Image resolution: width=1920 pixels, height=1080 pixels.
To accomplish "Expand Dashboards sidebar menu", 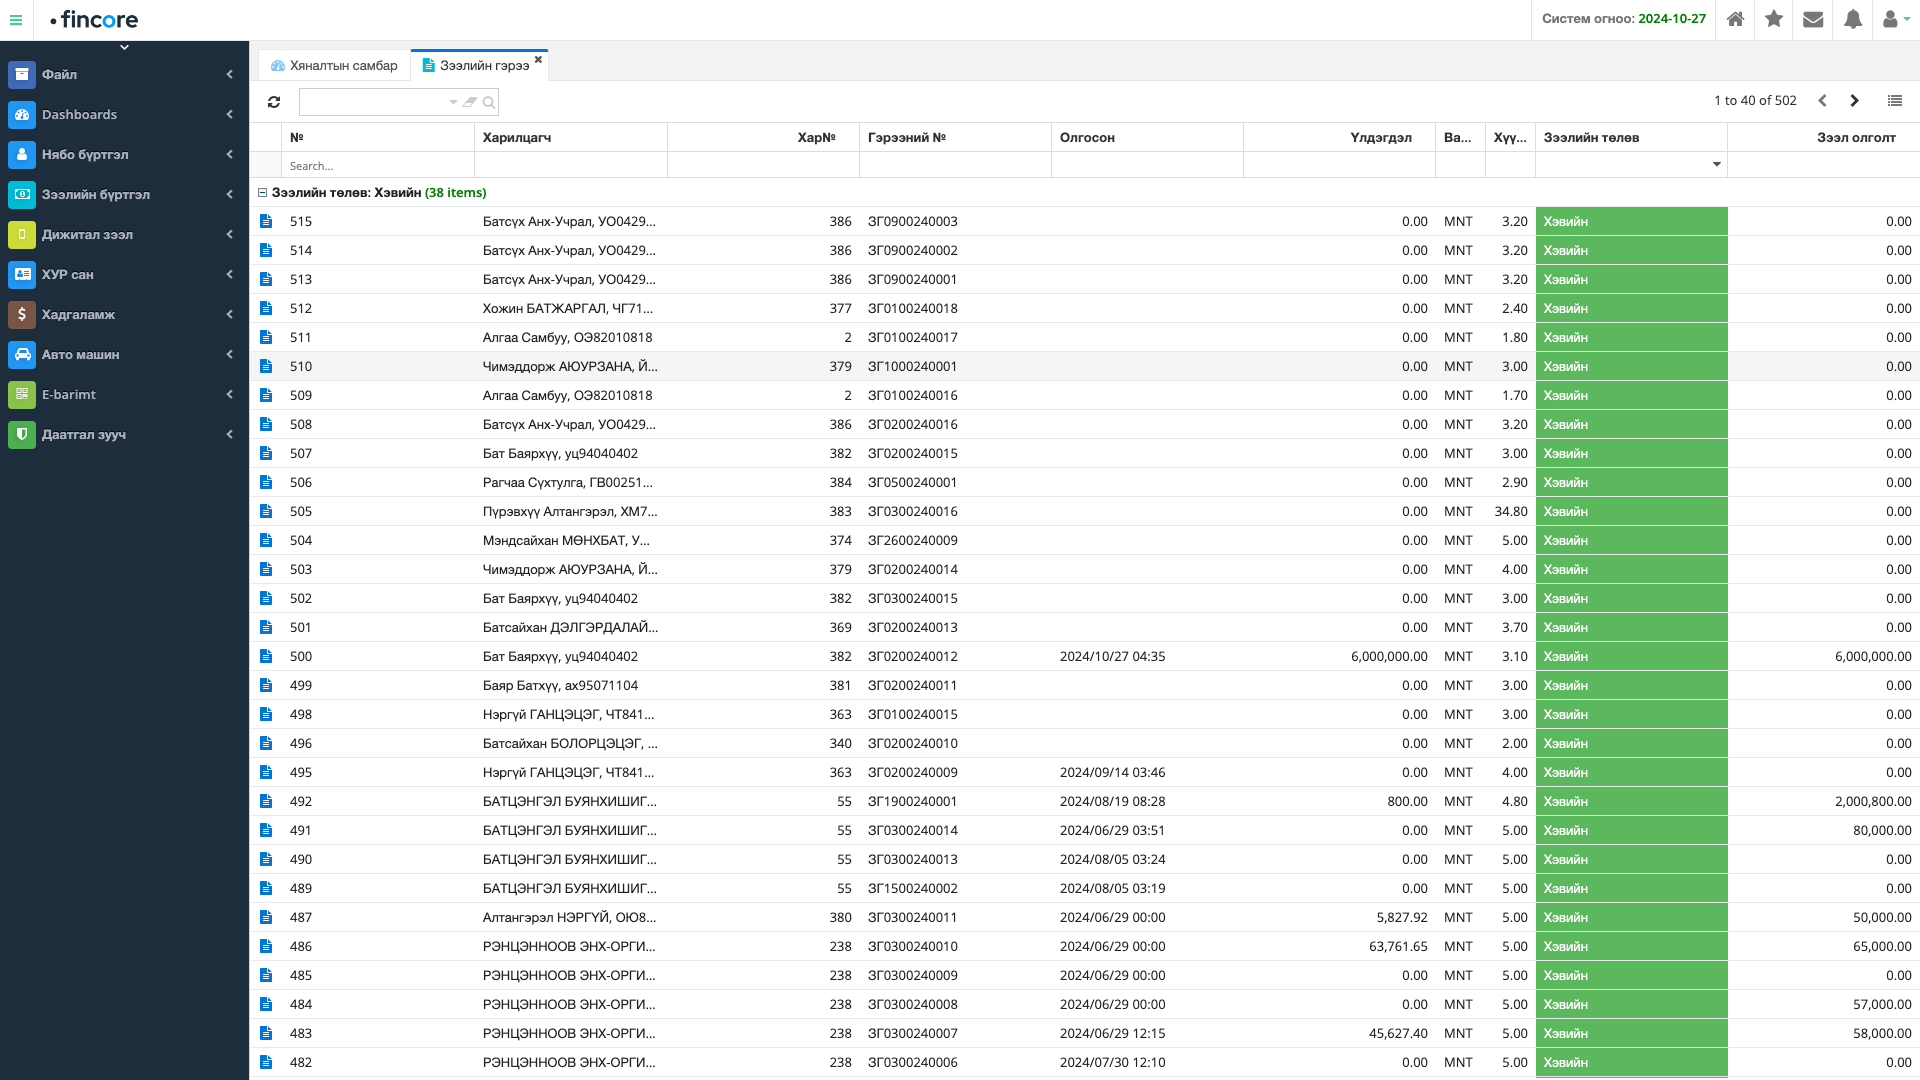I will coord(124,114).
